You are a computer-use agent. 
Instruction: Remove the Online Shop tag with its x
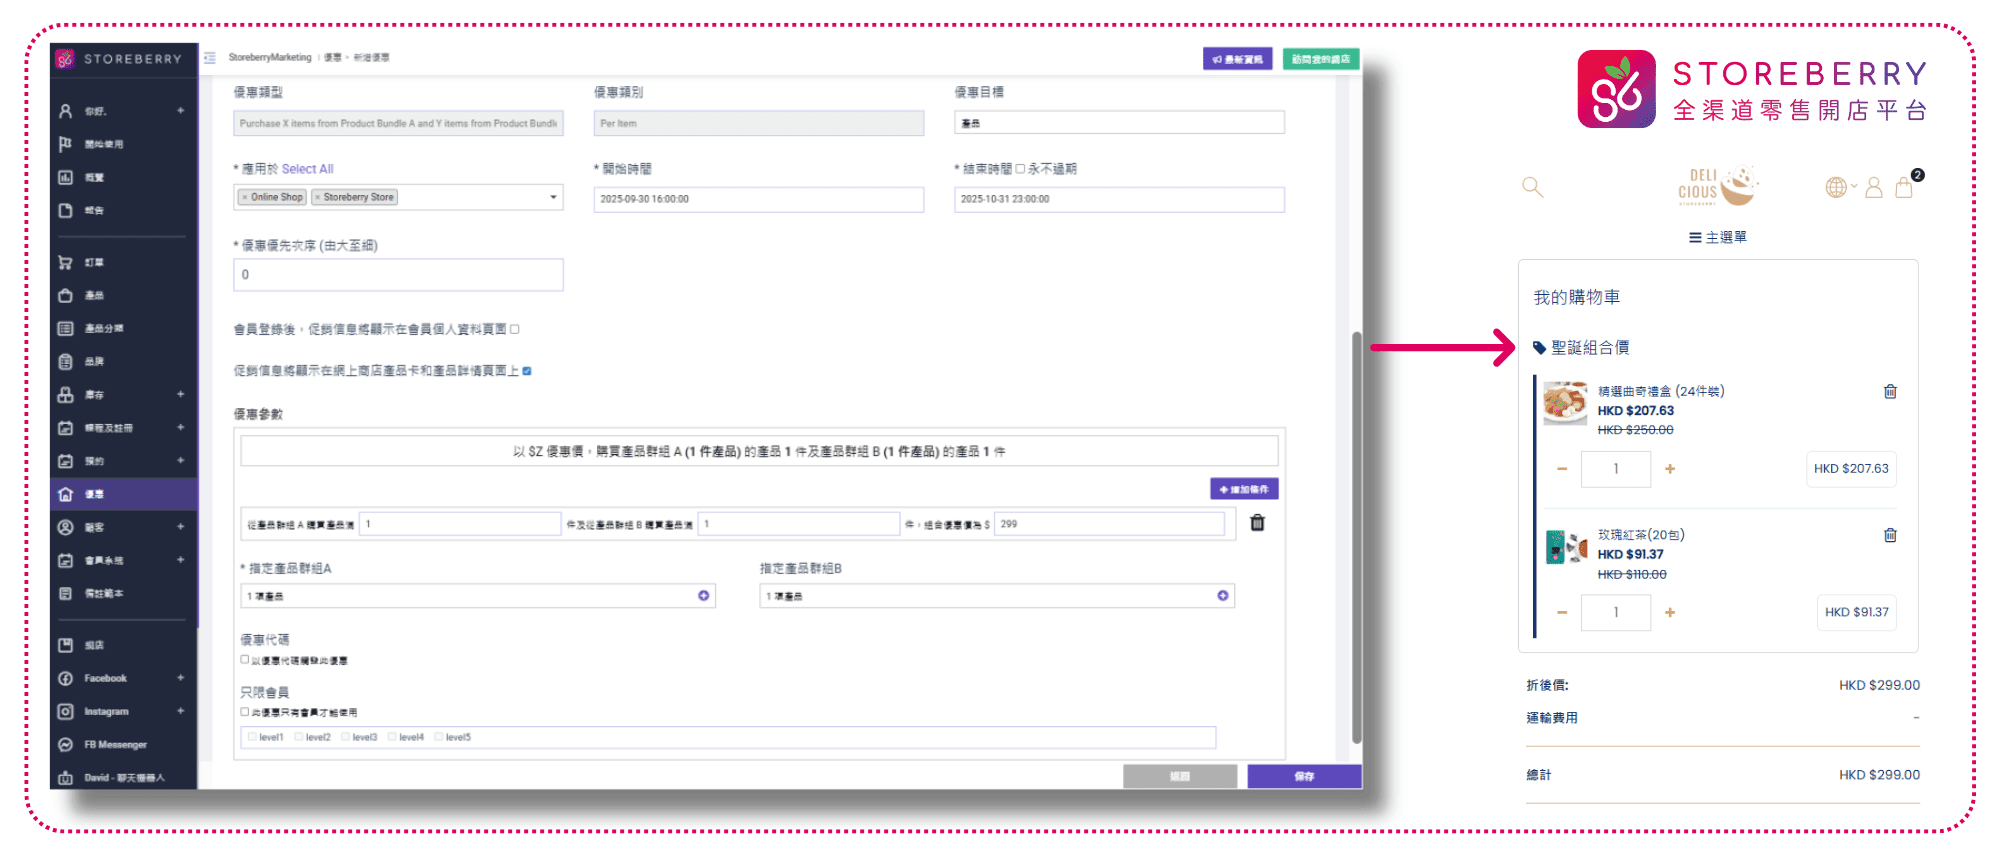[x=245, y=197]
